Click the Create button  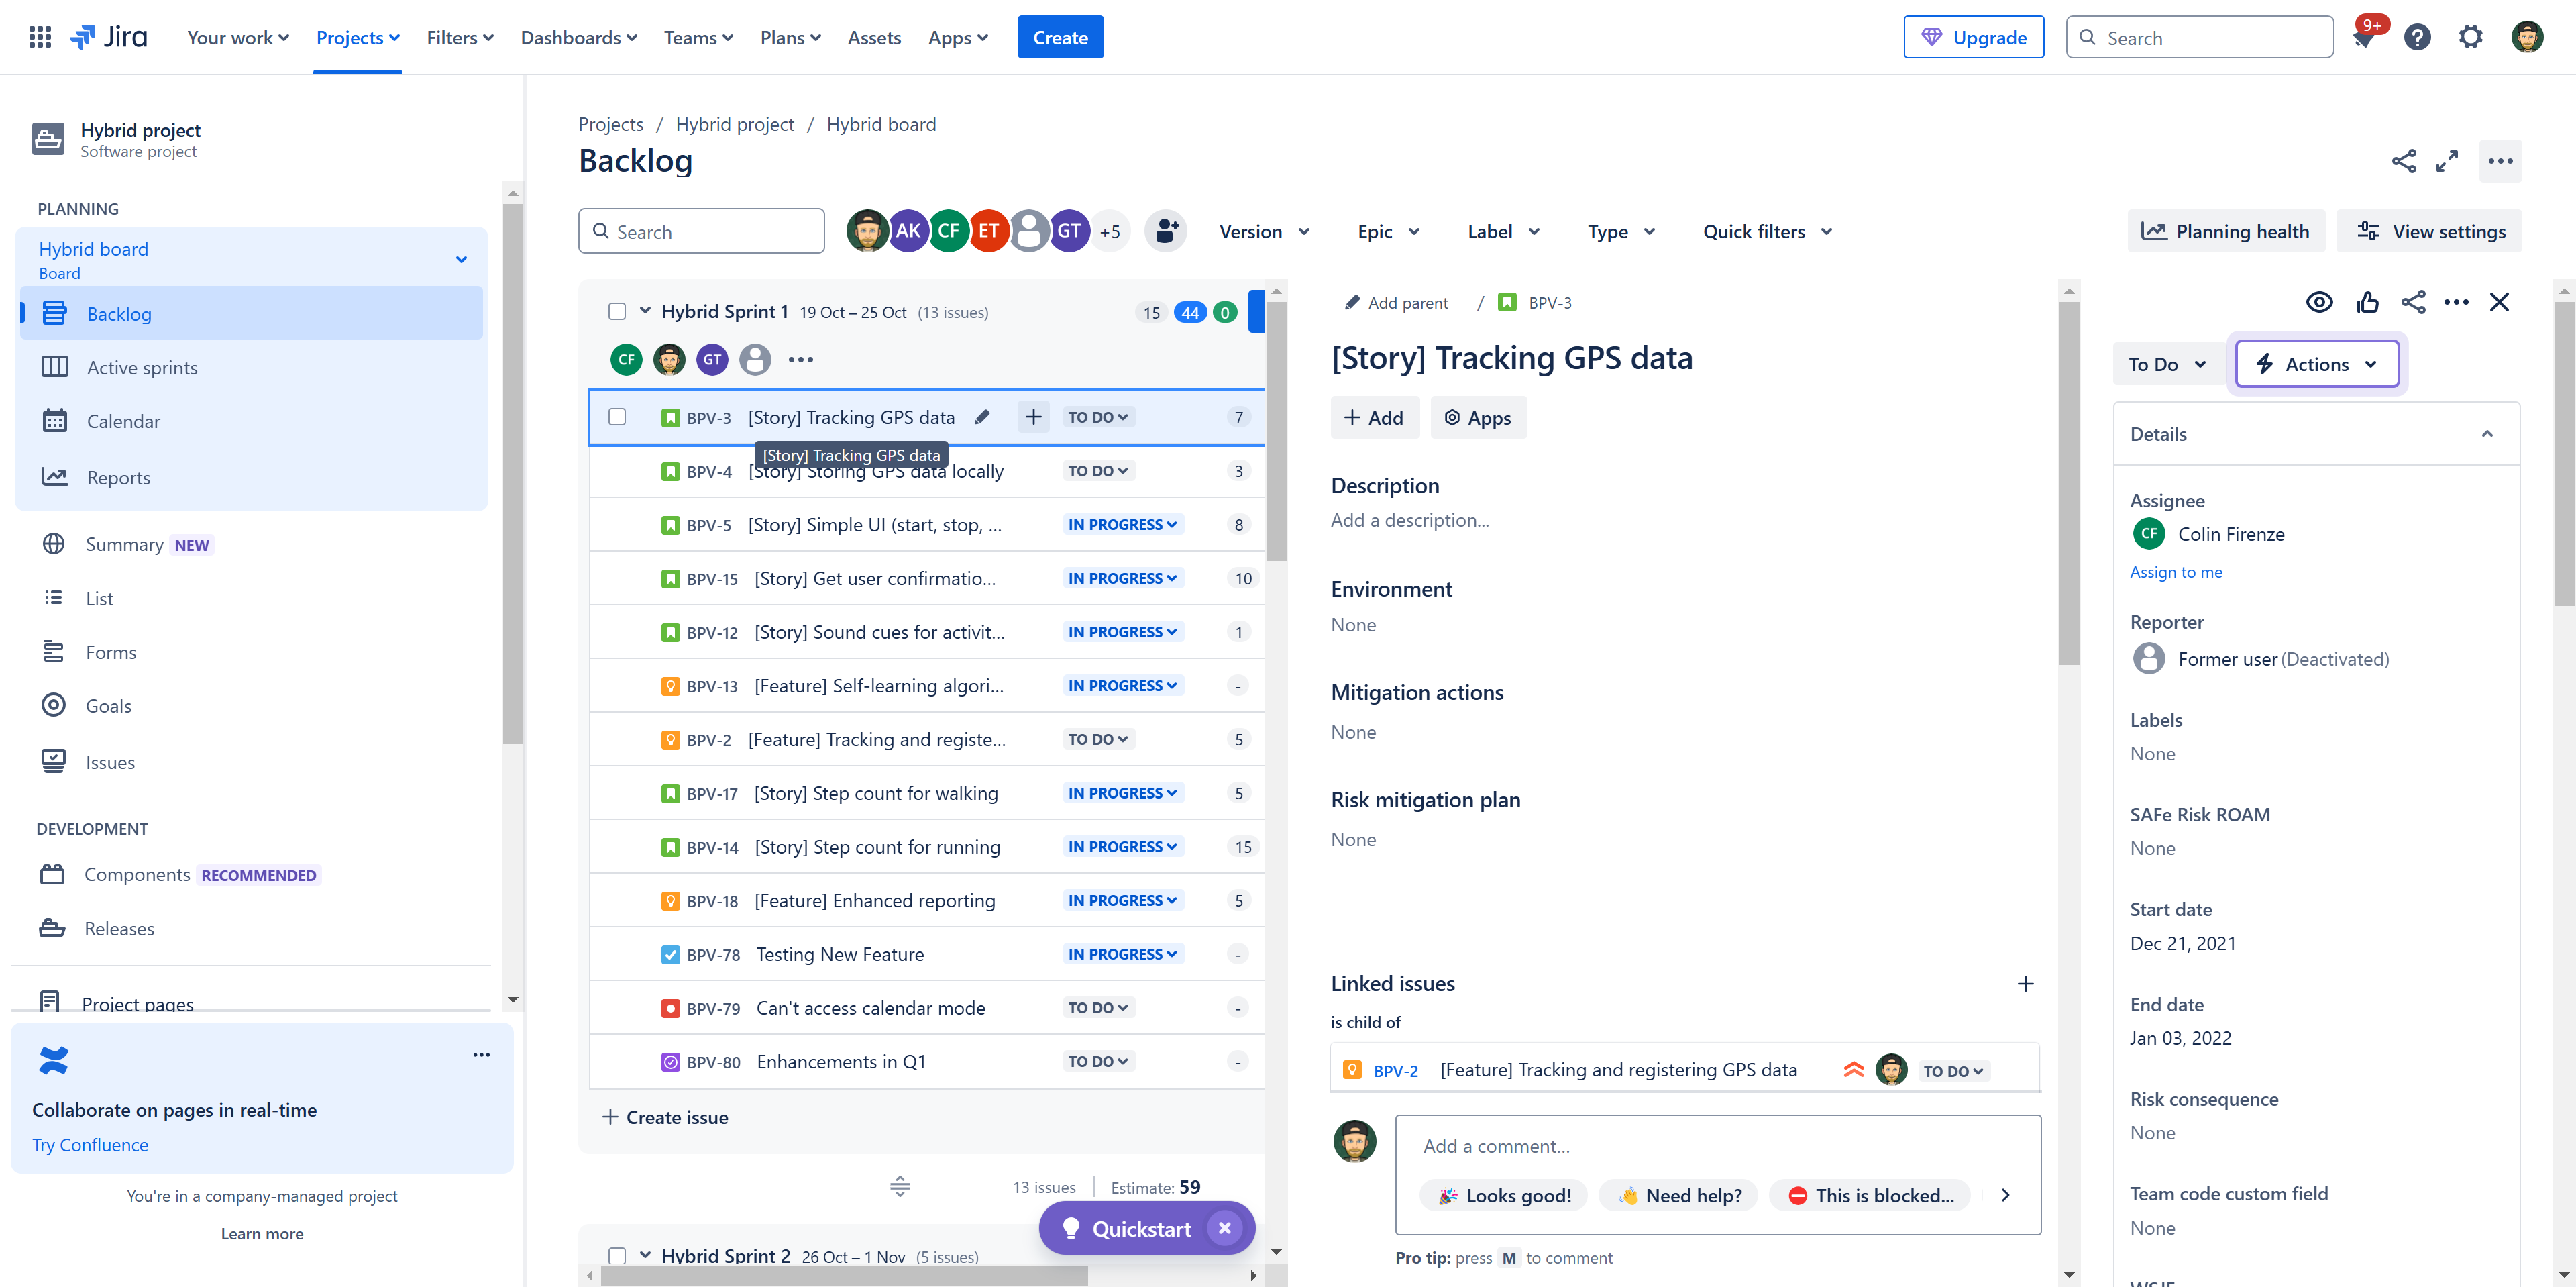click(1060, 37)
